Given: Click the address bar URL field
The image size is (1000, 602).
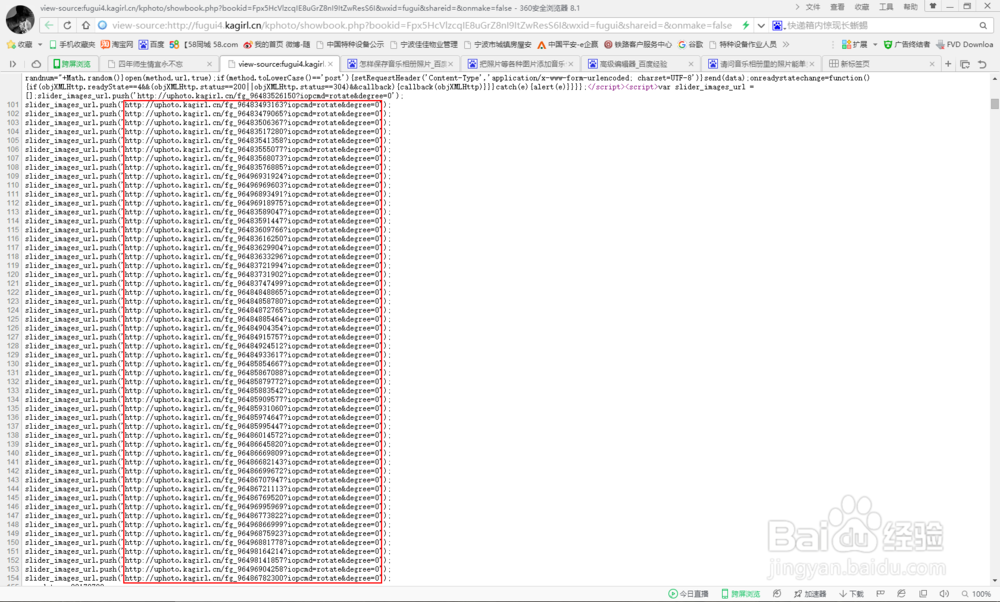Looking at the screenshot, I should coord(421,26).
